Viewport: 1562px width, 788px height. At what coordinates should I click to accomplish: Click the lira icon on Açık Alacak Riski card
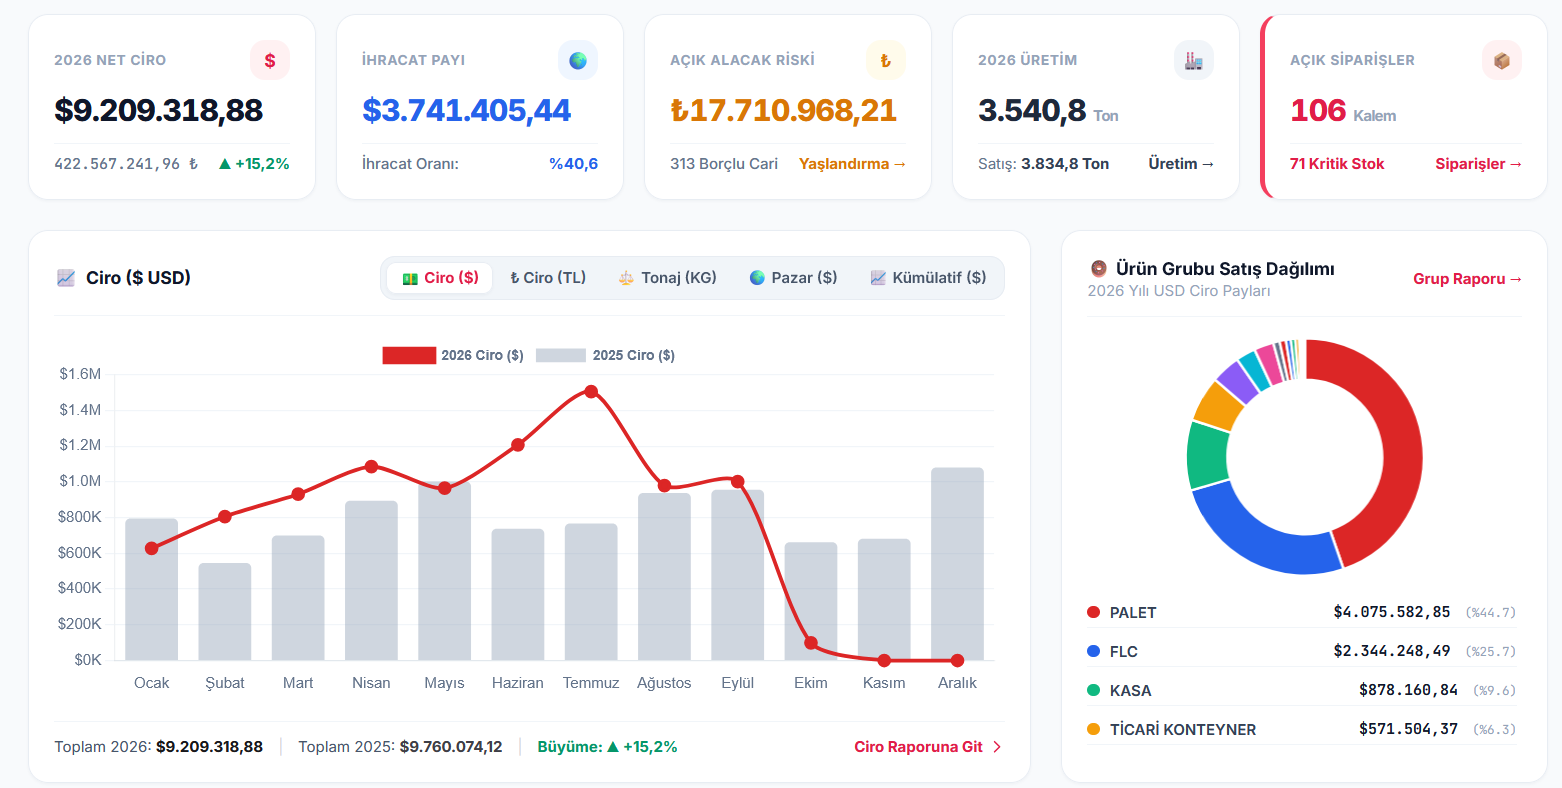(886, 60)
